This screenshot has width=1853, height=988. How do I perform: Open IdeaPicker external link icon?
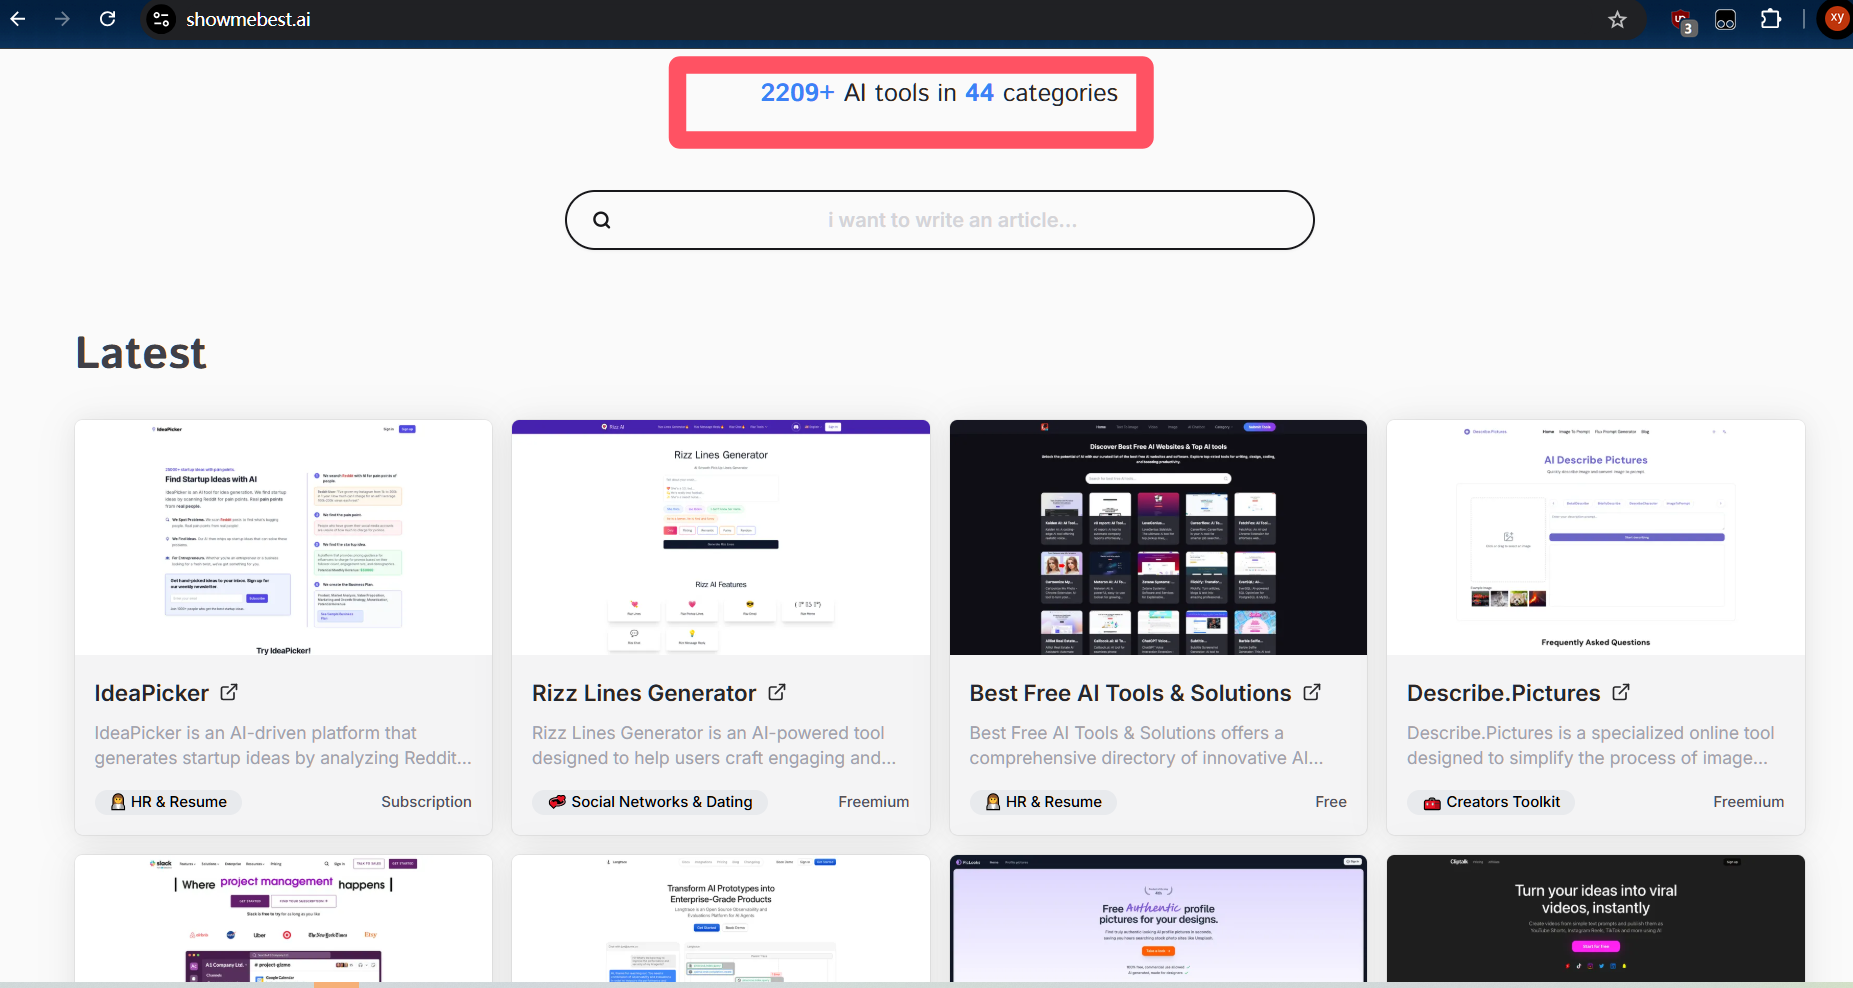coord(229,692)
